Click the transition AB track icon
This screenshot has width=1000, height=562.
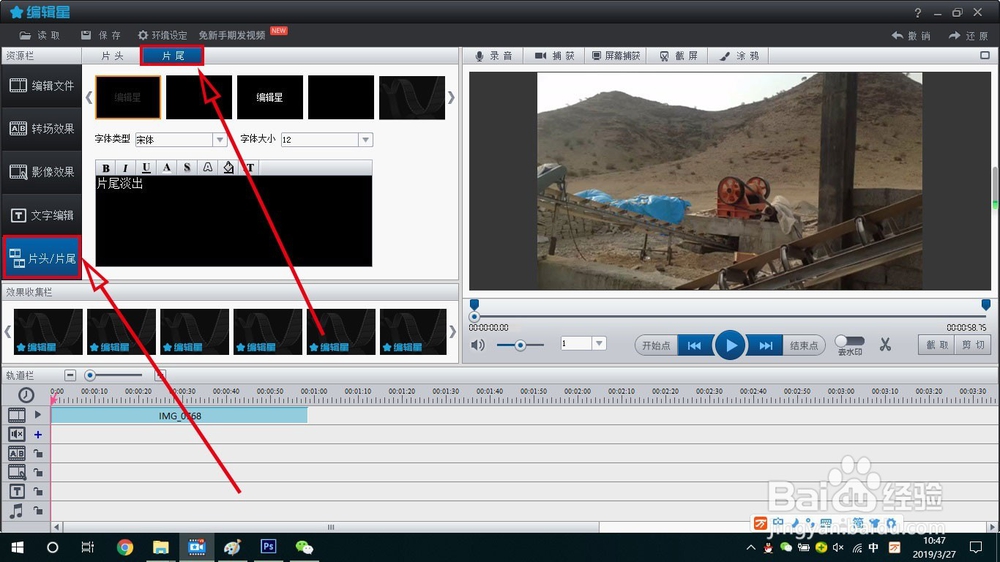click(x=17, y=454)
